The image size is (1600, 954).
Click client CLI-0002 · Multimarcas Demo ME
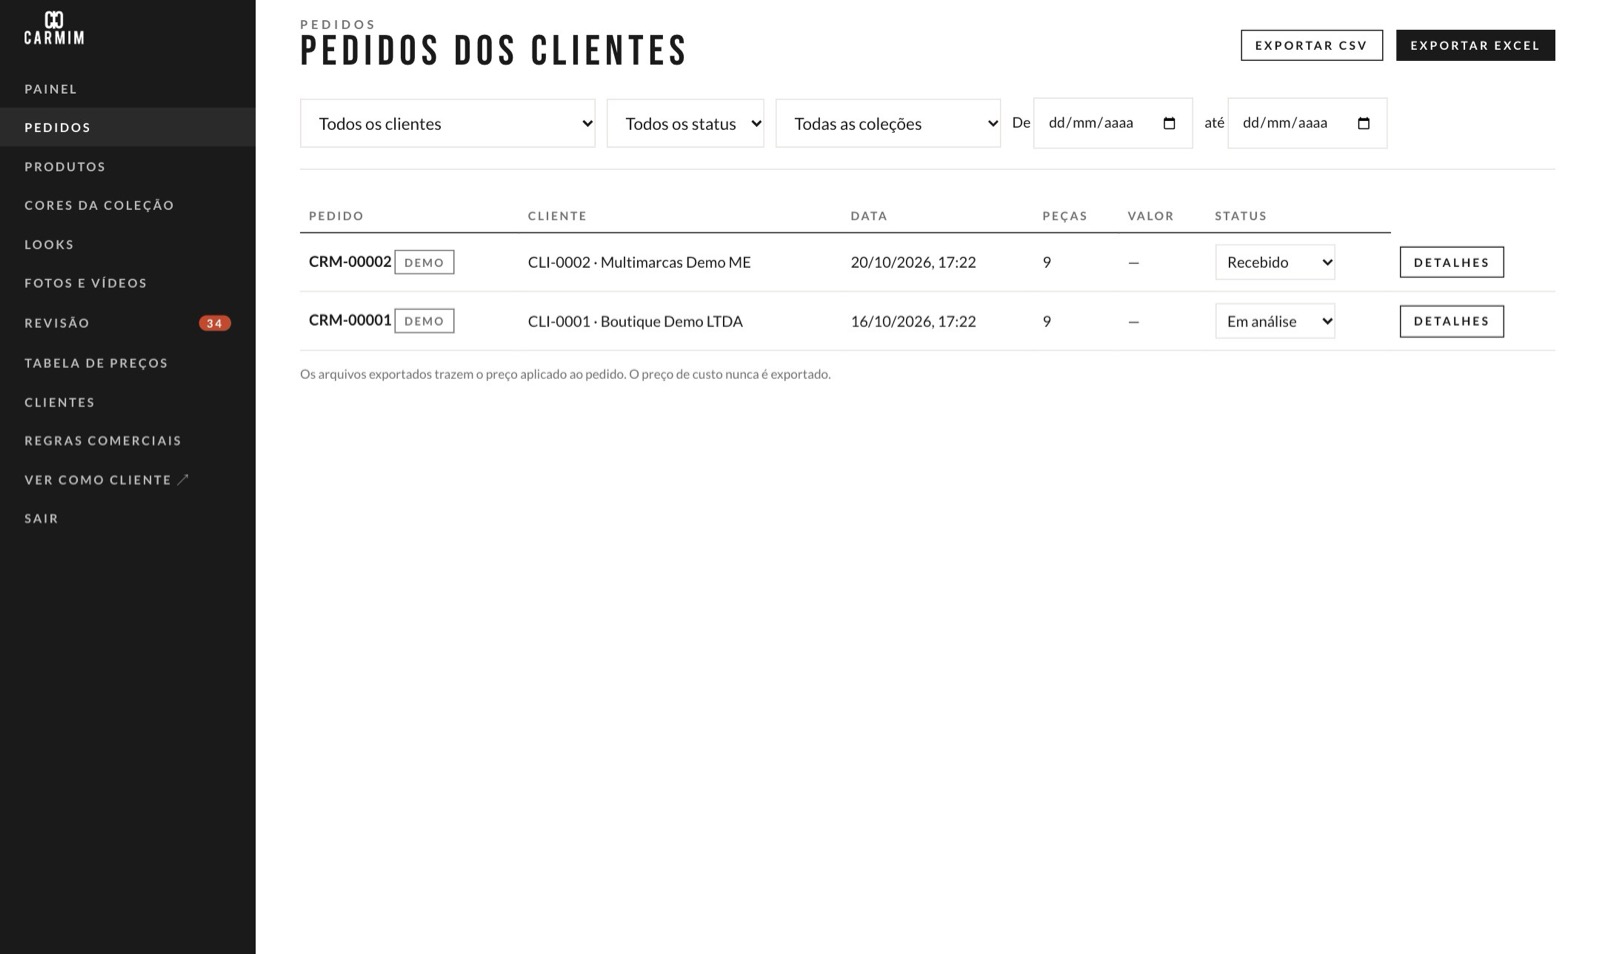click(639, 262)
